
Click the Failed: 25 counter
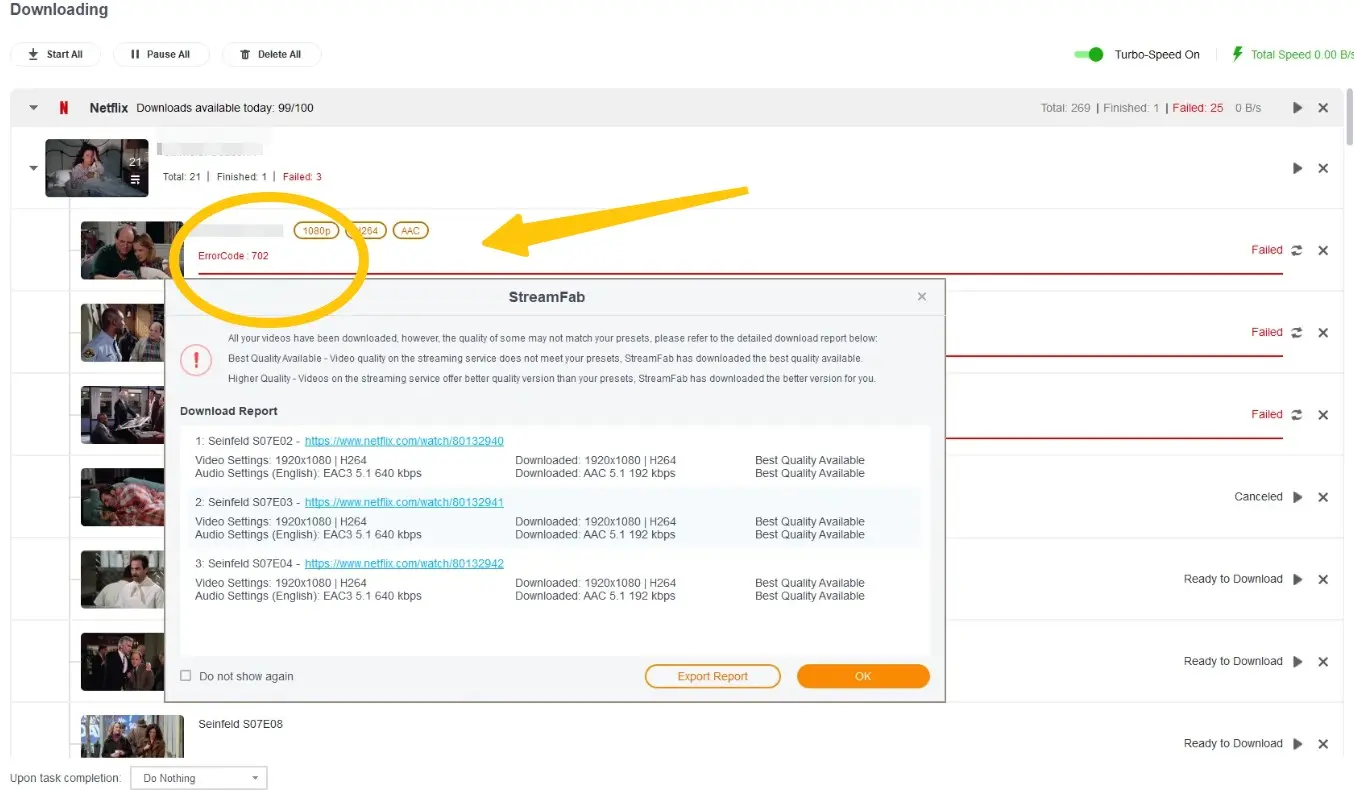tap(1197, 108)
